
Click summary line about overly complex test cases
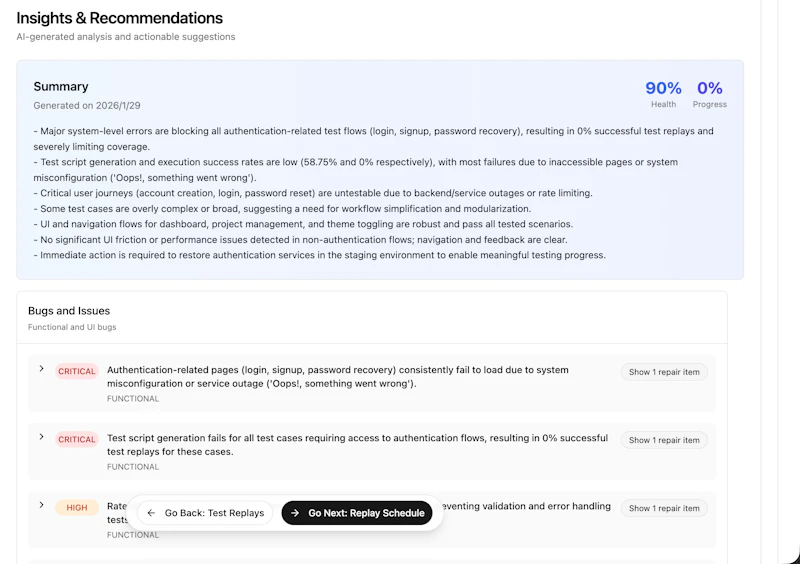282,209
